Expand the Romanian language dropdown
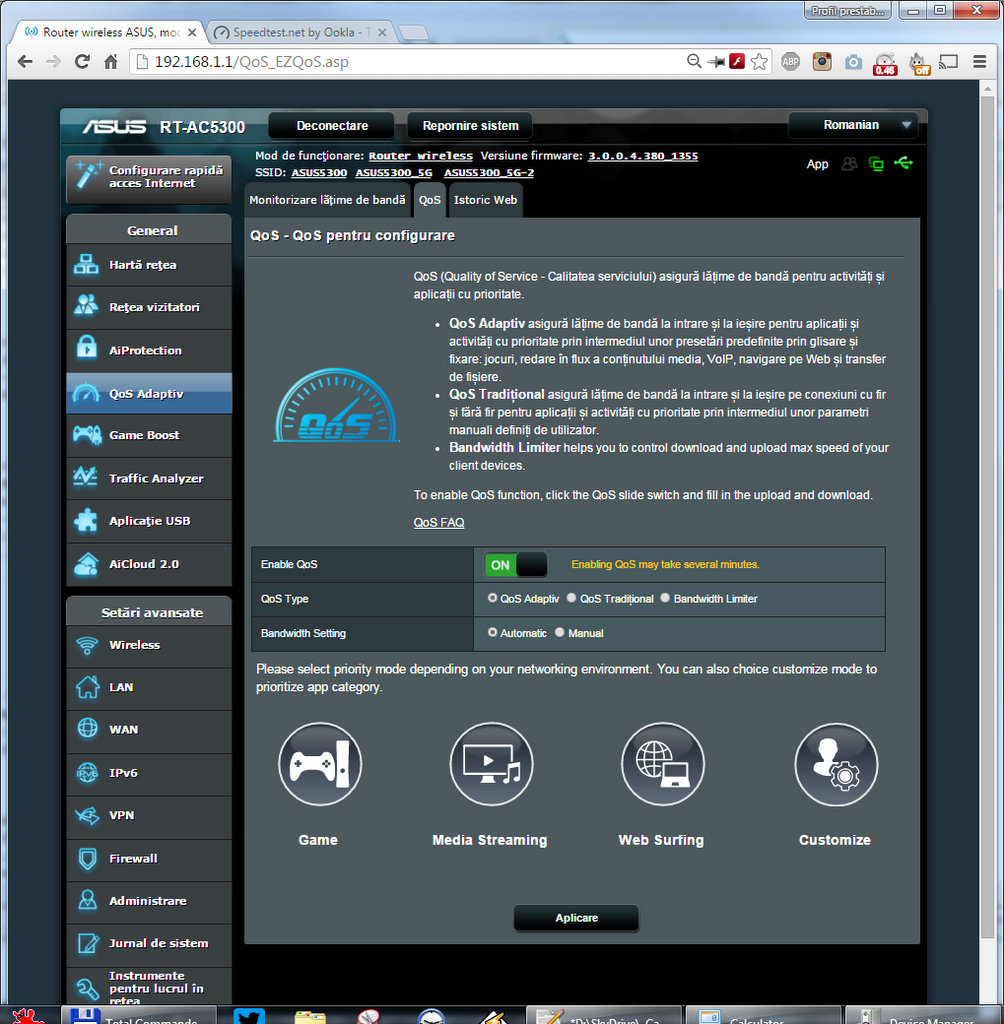The image size is (1004, 1024). (x=852, y=126)
